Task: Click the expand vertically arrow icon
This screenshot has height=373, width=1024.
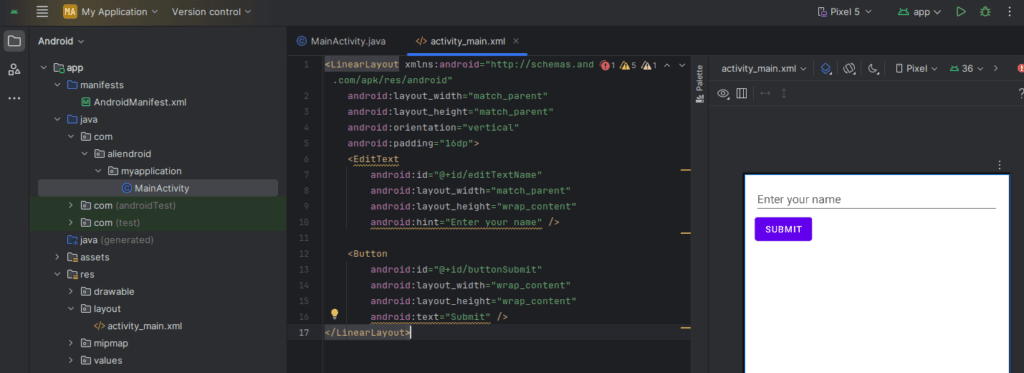Action: [x=784, y=93]
